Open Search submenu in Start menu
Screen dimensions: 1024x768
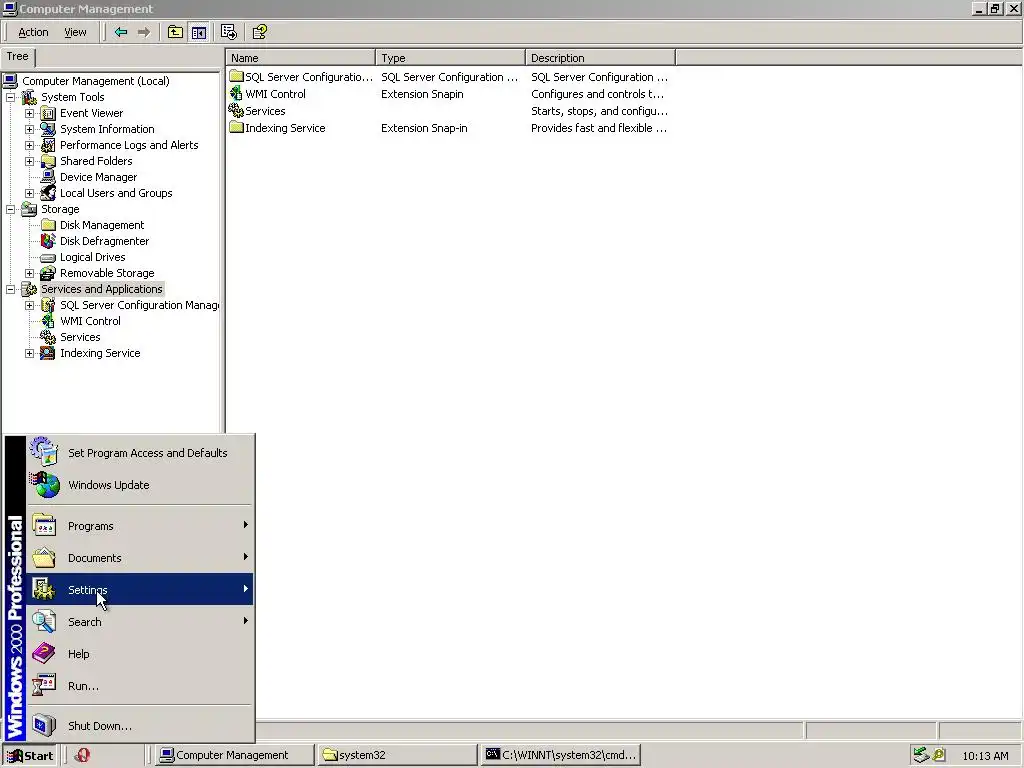(x=140, y=622)
